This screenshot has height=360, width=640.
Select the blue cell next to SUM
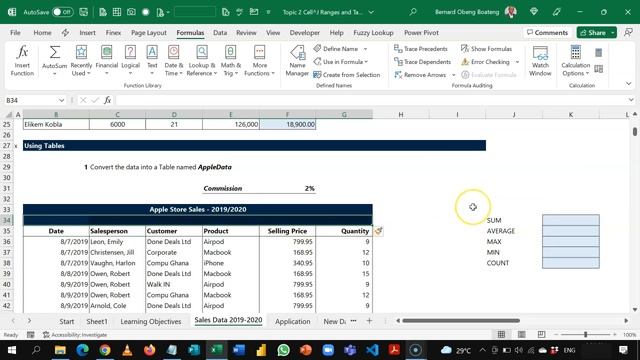[571, 220]
